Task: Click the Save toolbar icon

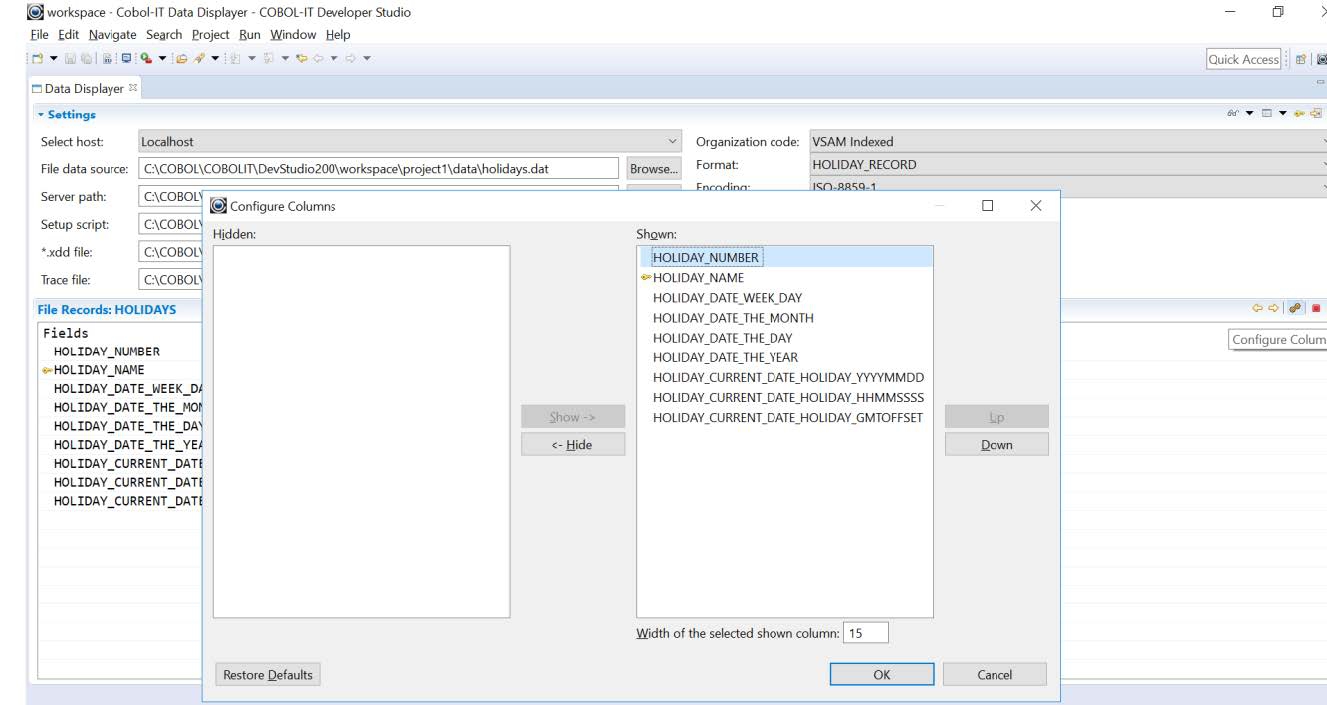Action: (70, 59)
